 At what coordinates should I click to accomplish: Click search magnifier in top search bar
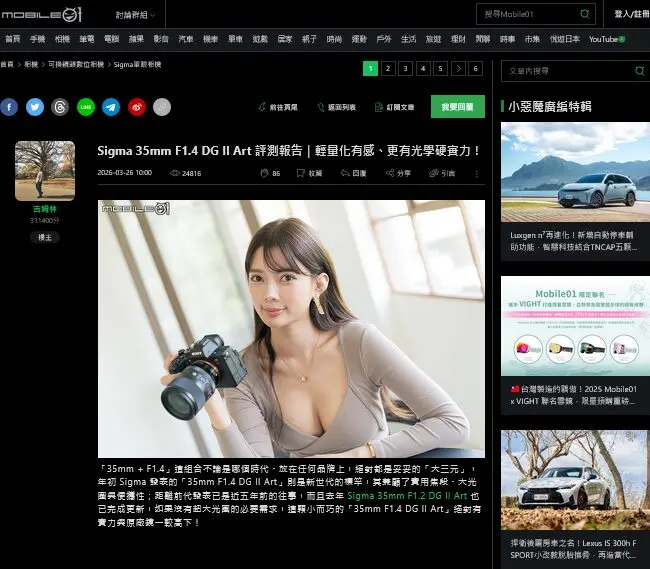tap(585, 14)
